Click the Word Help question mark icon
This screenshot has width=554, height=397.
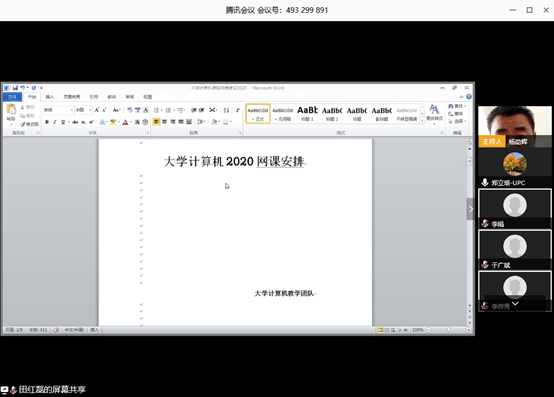tap(469, 96)
